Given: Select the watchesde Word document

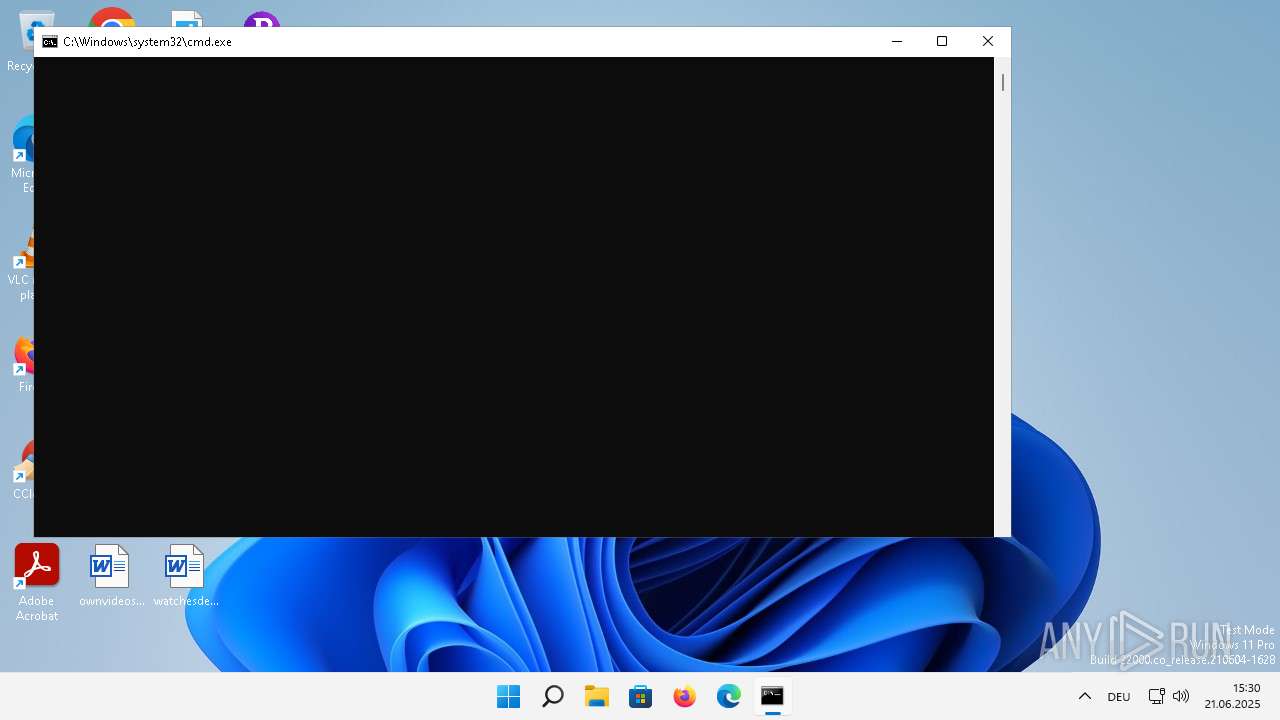Looking at the screenshot, I should pyautogui.click(x=185, y=576).
